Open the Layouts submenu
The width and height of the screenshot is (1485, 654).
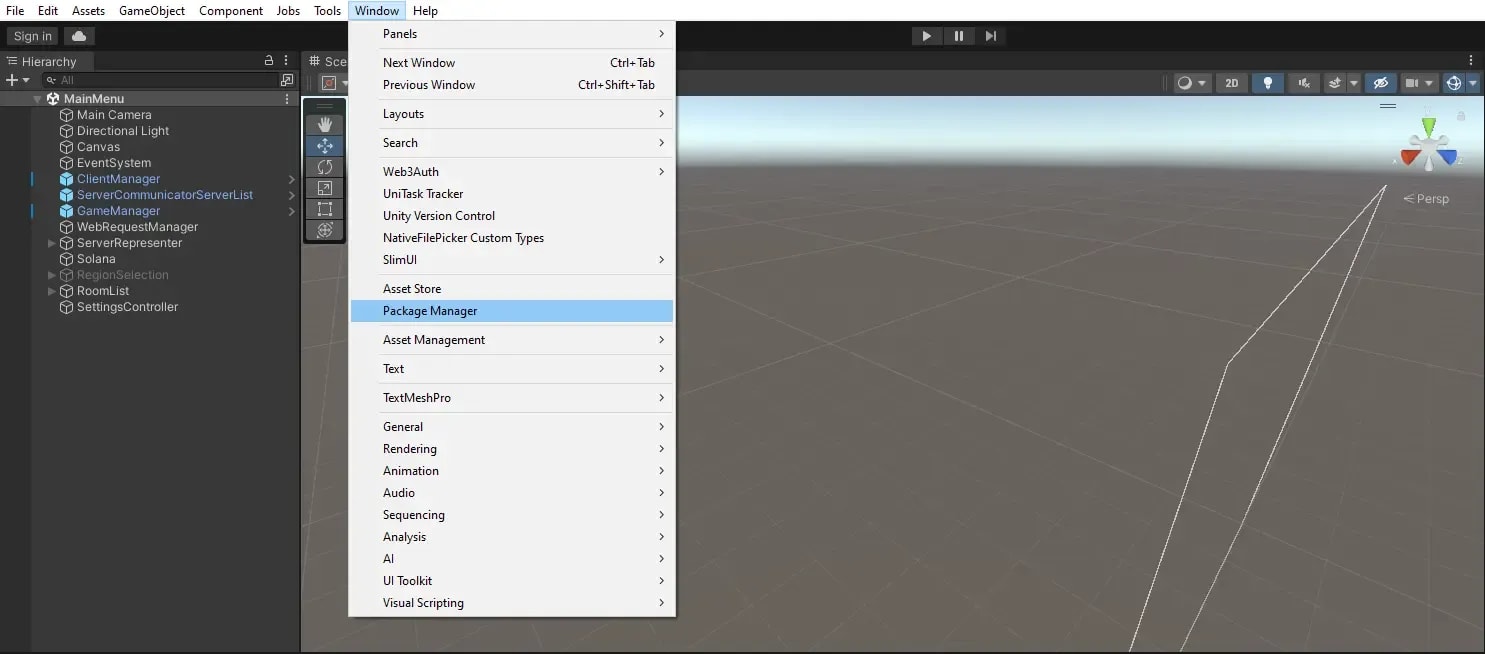pos(512,114)
